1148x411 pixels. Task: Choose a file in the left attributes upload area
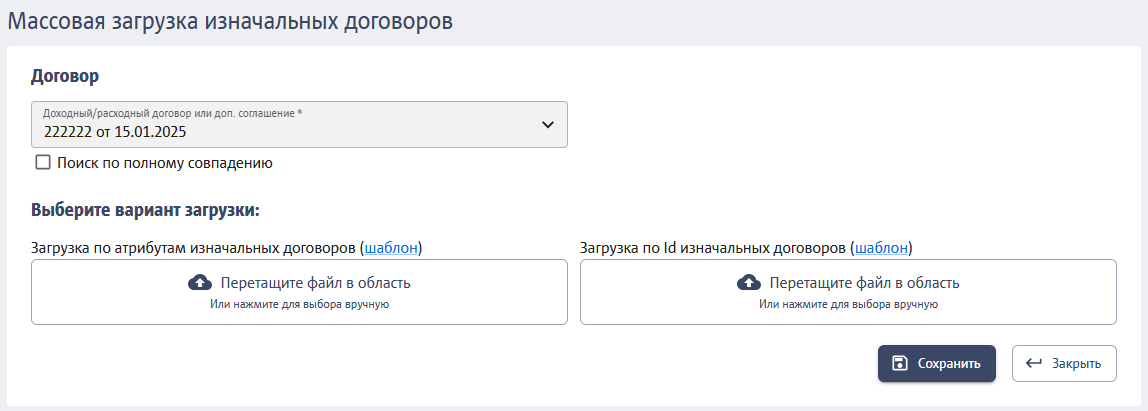[x=299, y=292]
